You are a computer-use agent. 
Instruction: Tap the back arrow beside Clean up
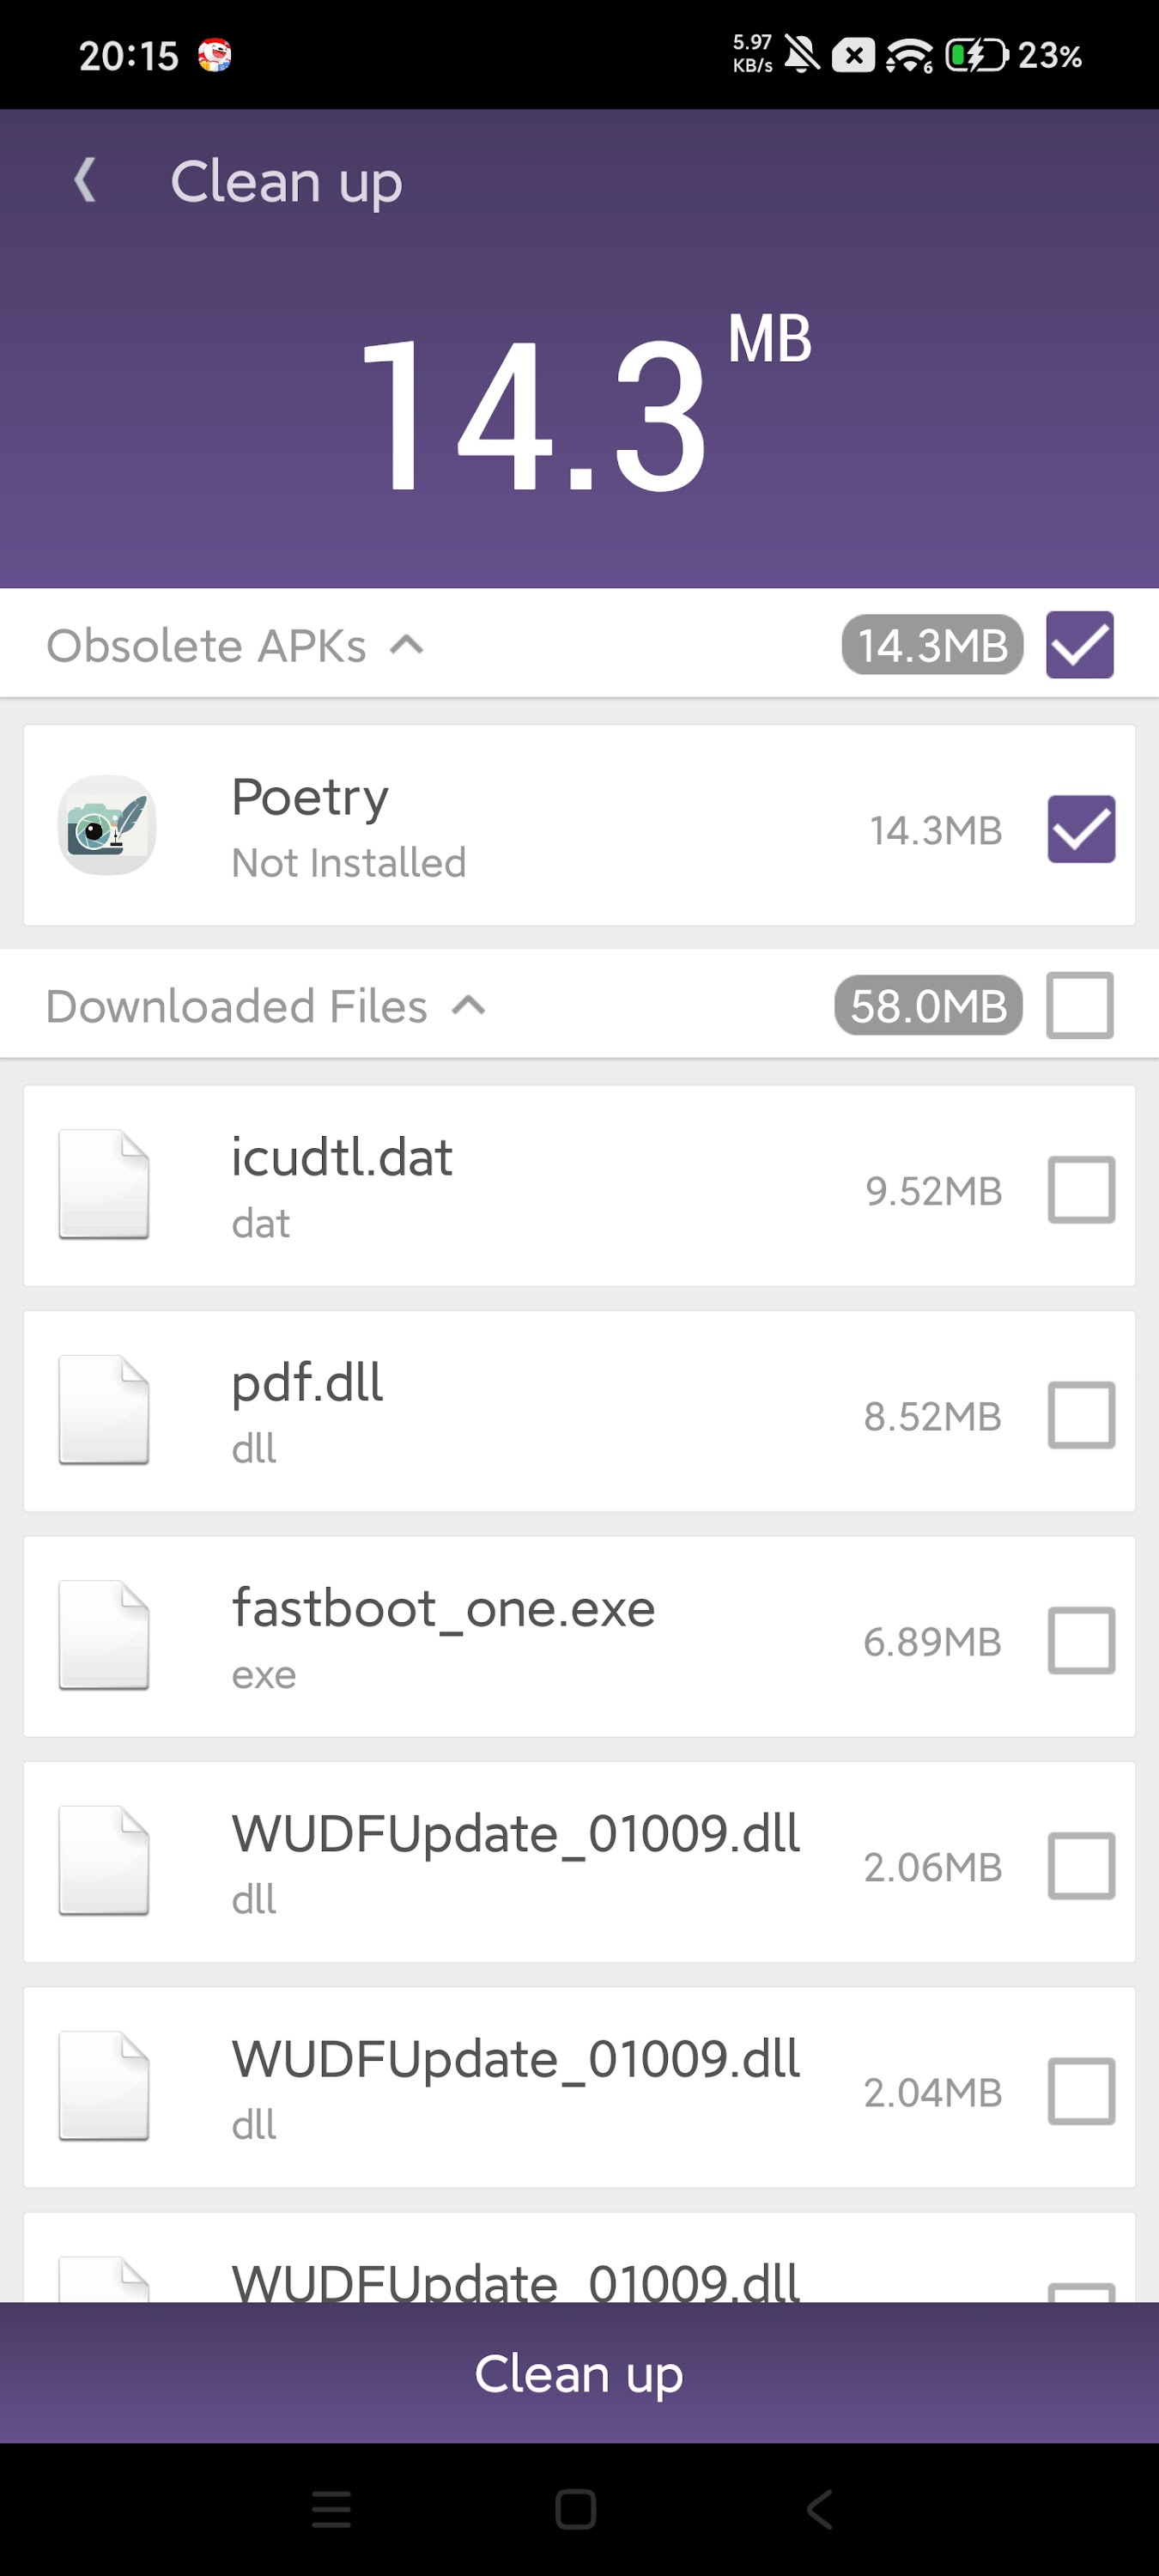[x=86, y=181]
